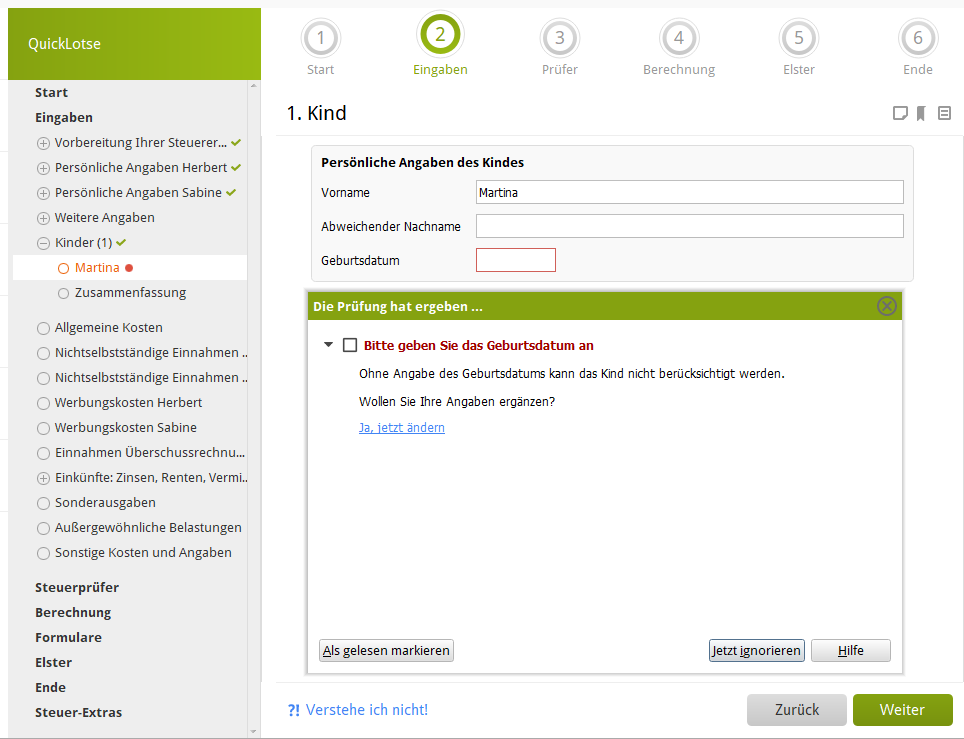The image size is (964, 739).
Task: Select step 6 Ende circle
Action: pos(917,39)
